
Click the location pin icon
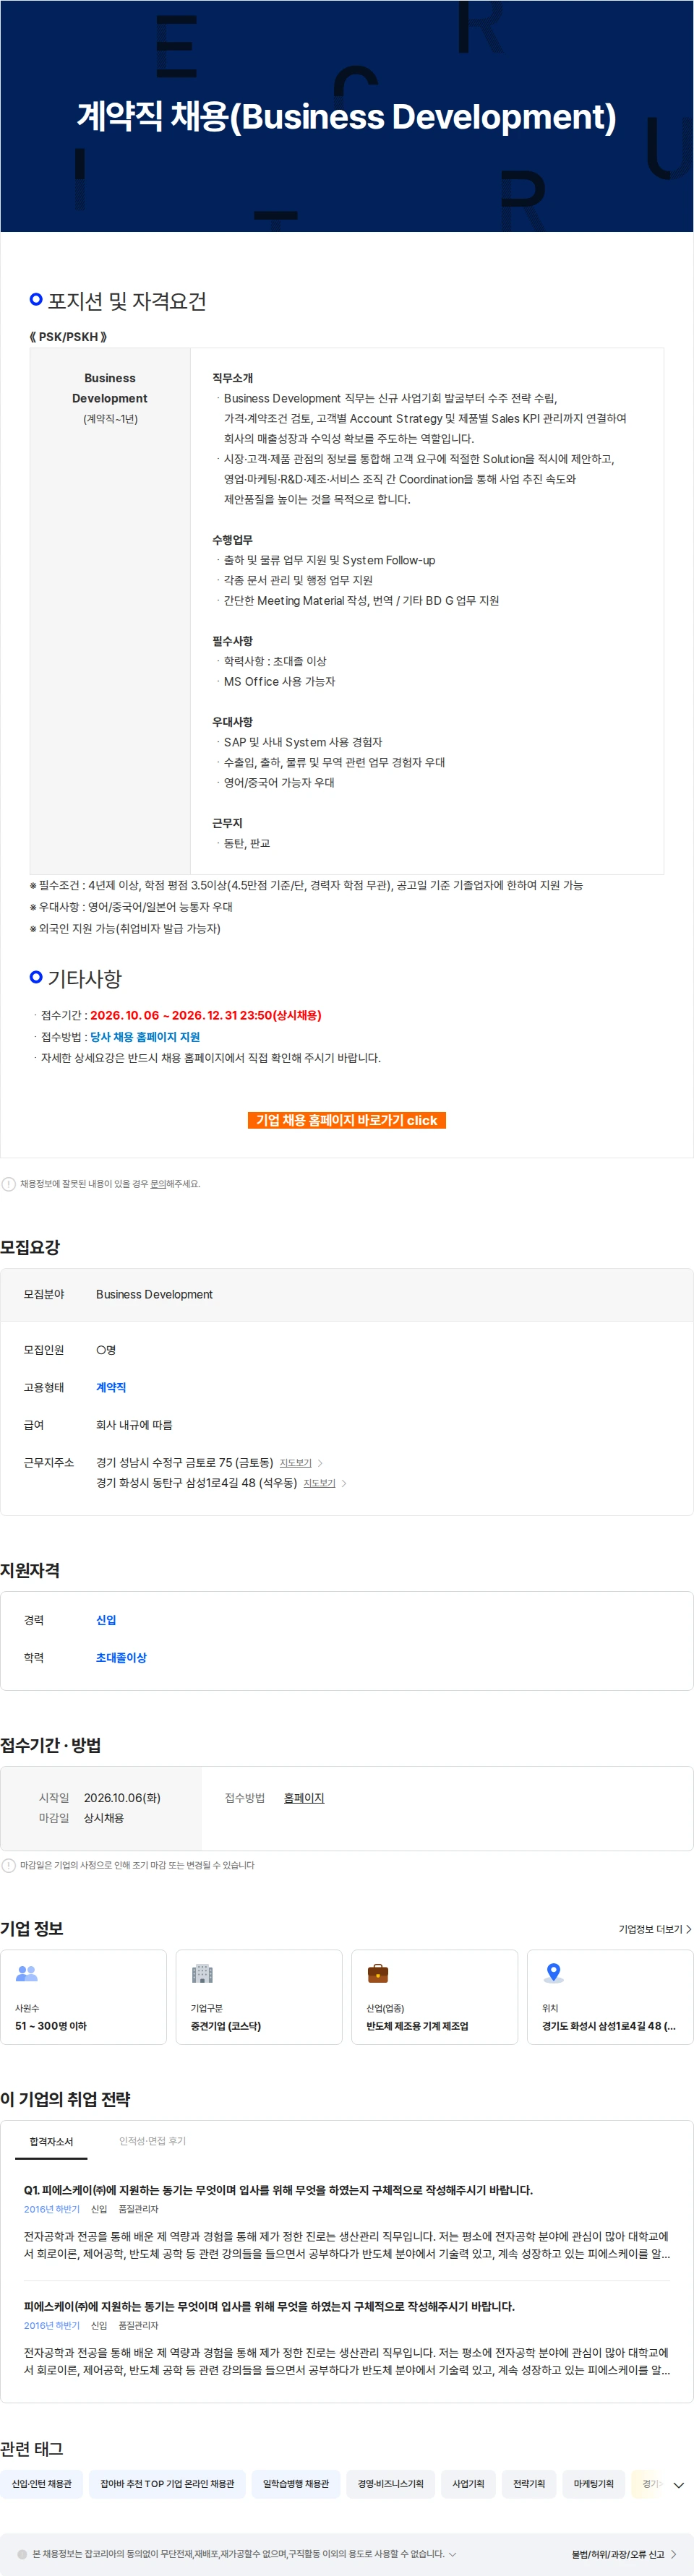pyautogui.click(x=553, y=1973)
